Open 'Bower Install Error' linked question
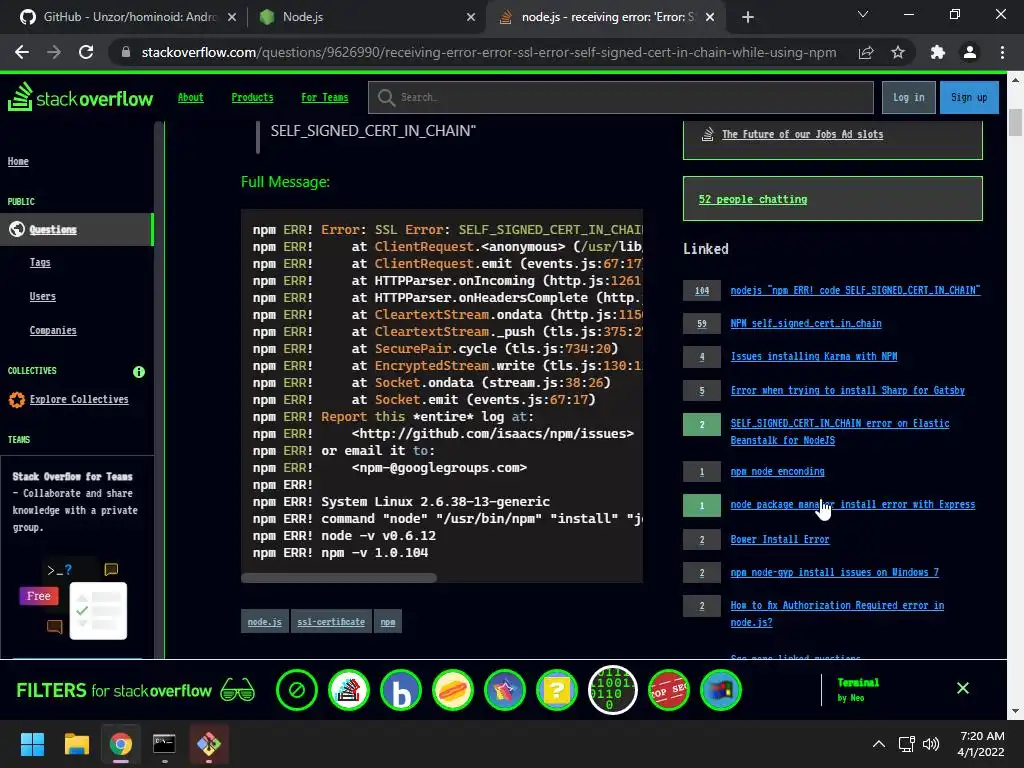1024x768 pixels. point(780,539)
